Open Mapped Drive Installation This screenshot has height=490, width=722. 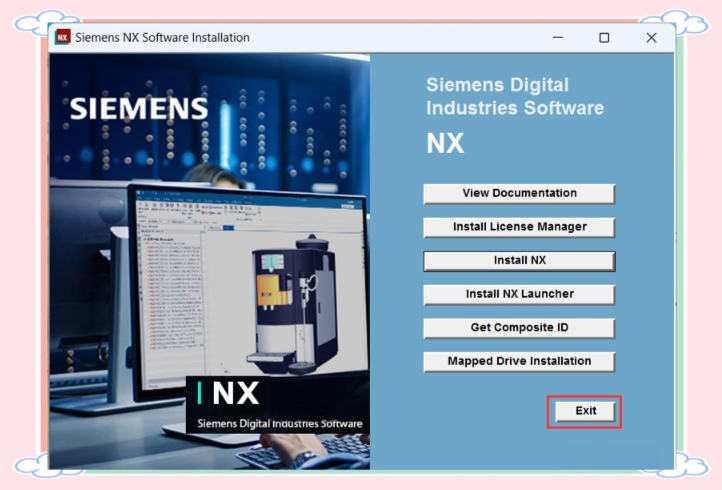point(519,362)
